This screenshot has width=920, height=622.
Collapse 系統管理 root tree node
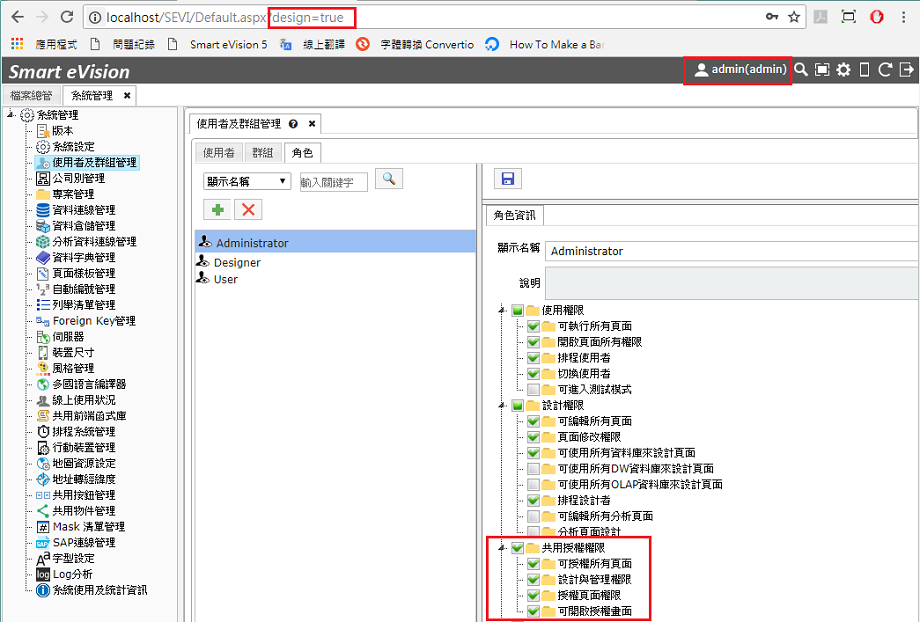[11, 115]
